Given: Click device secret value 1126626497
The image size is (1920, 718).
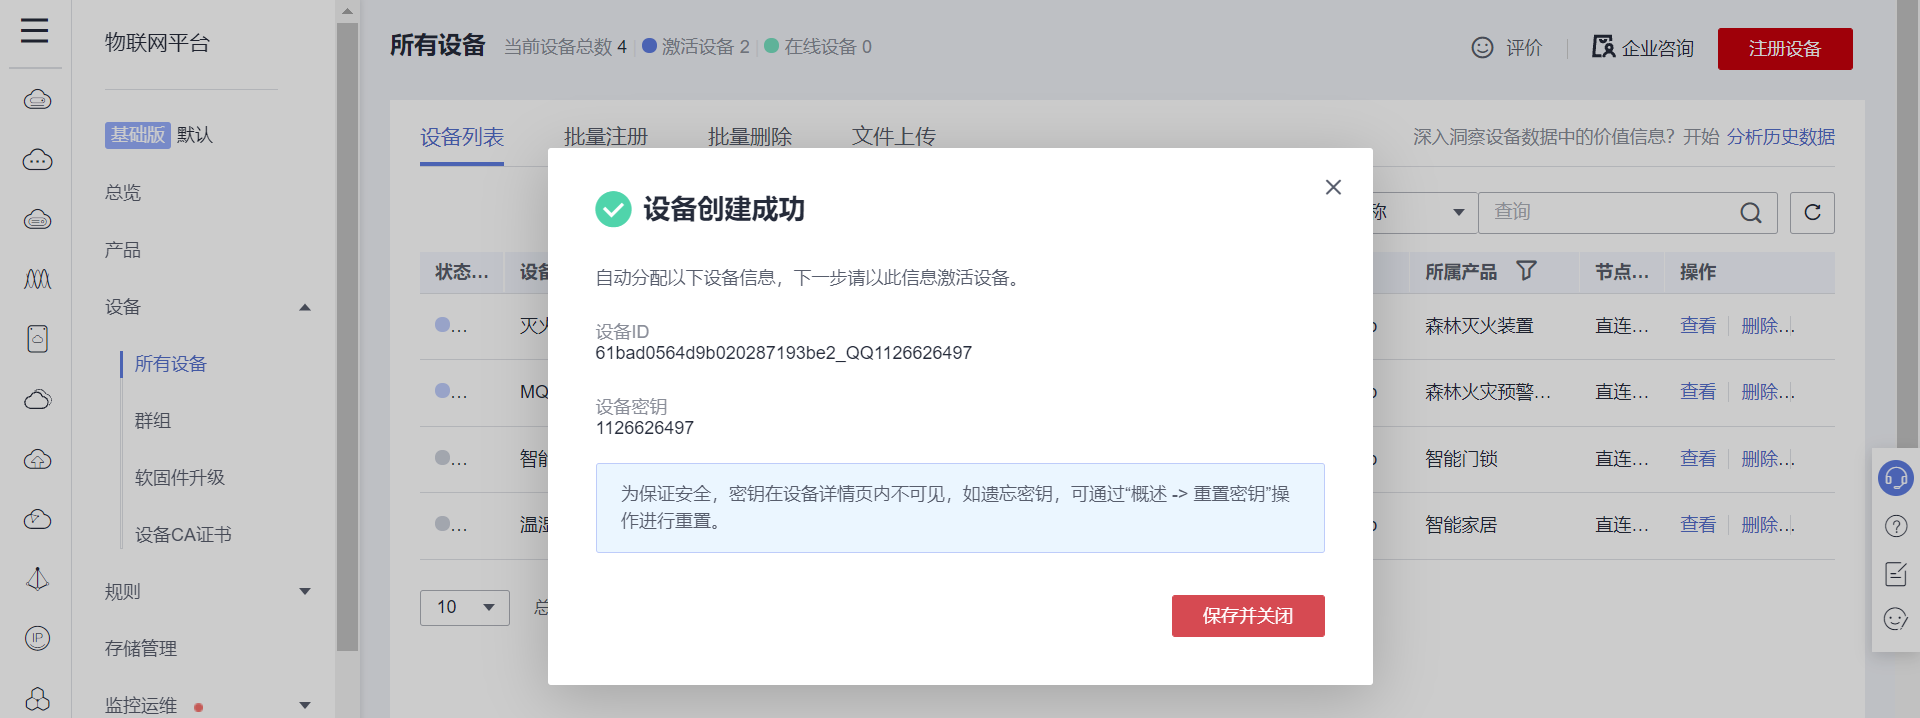Looking at the screenshot, I should [x=645, y=428].
